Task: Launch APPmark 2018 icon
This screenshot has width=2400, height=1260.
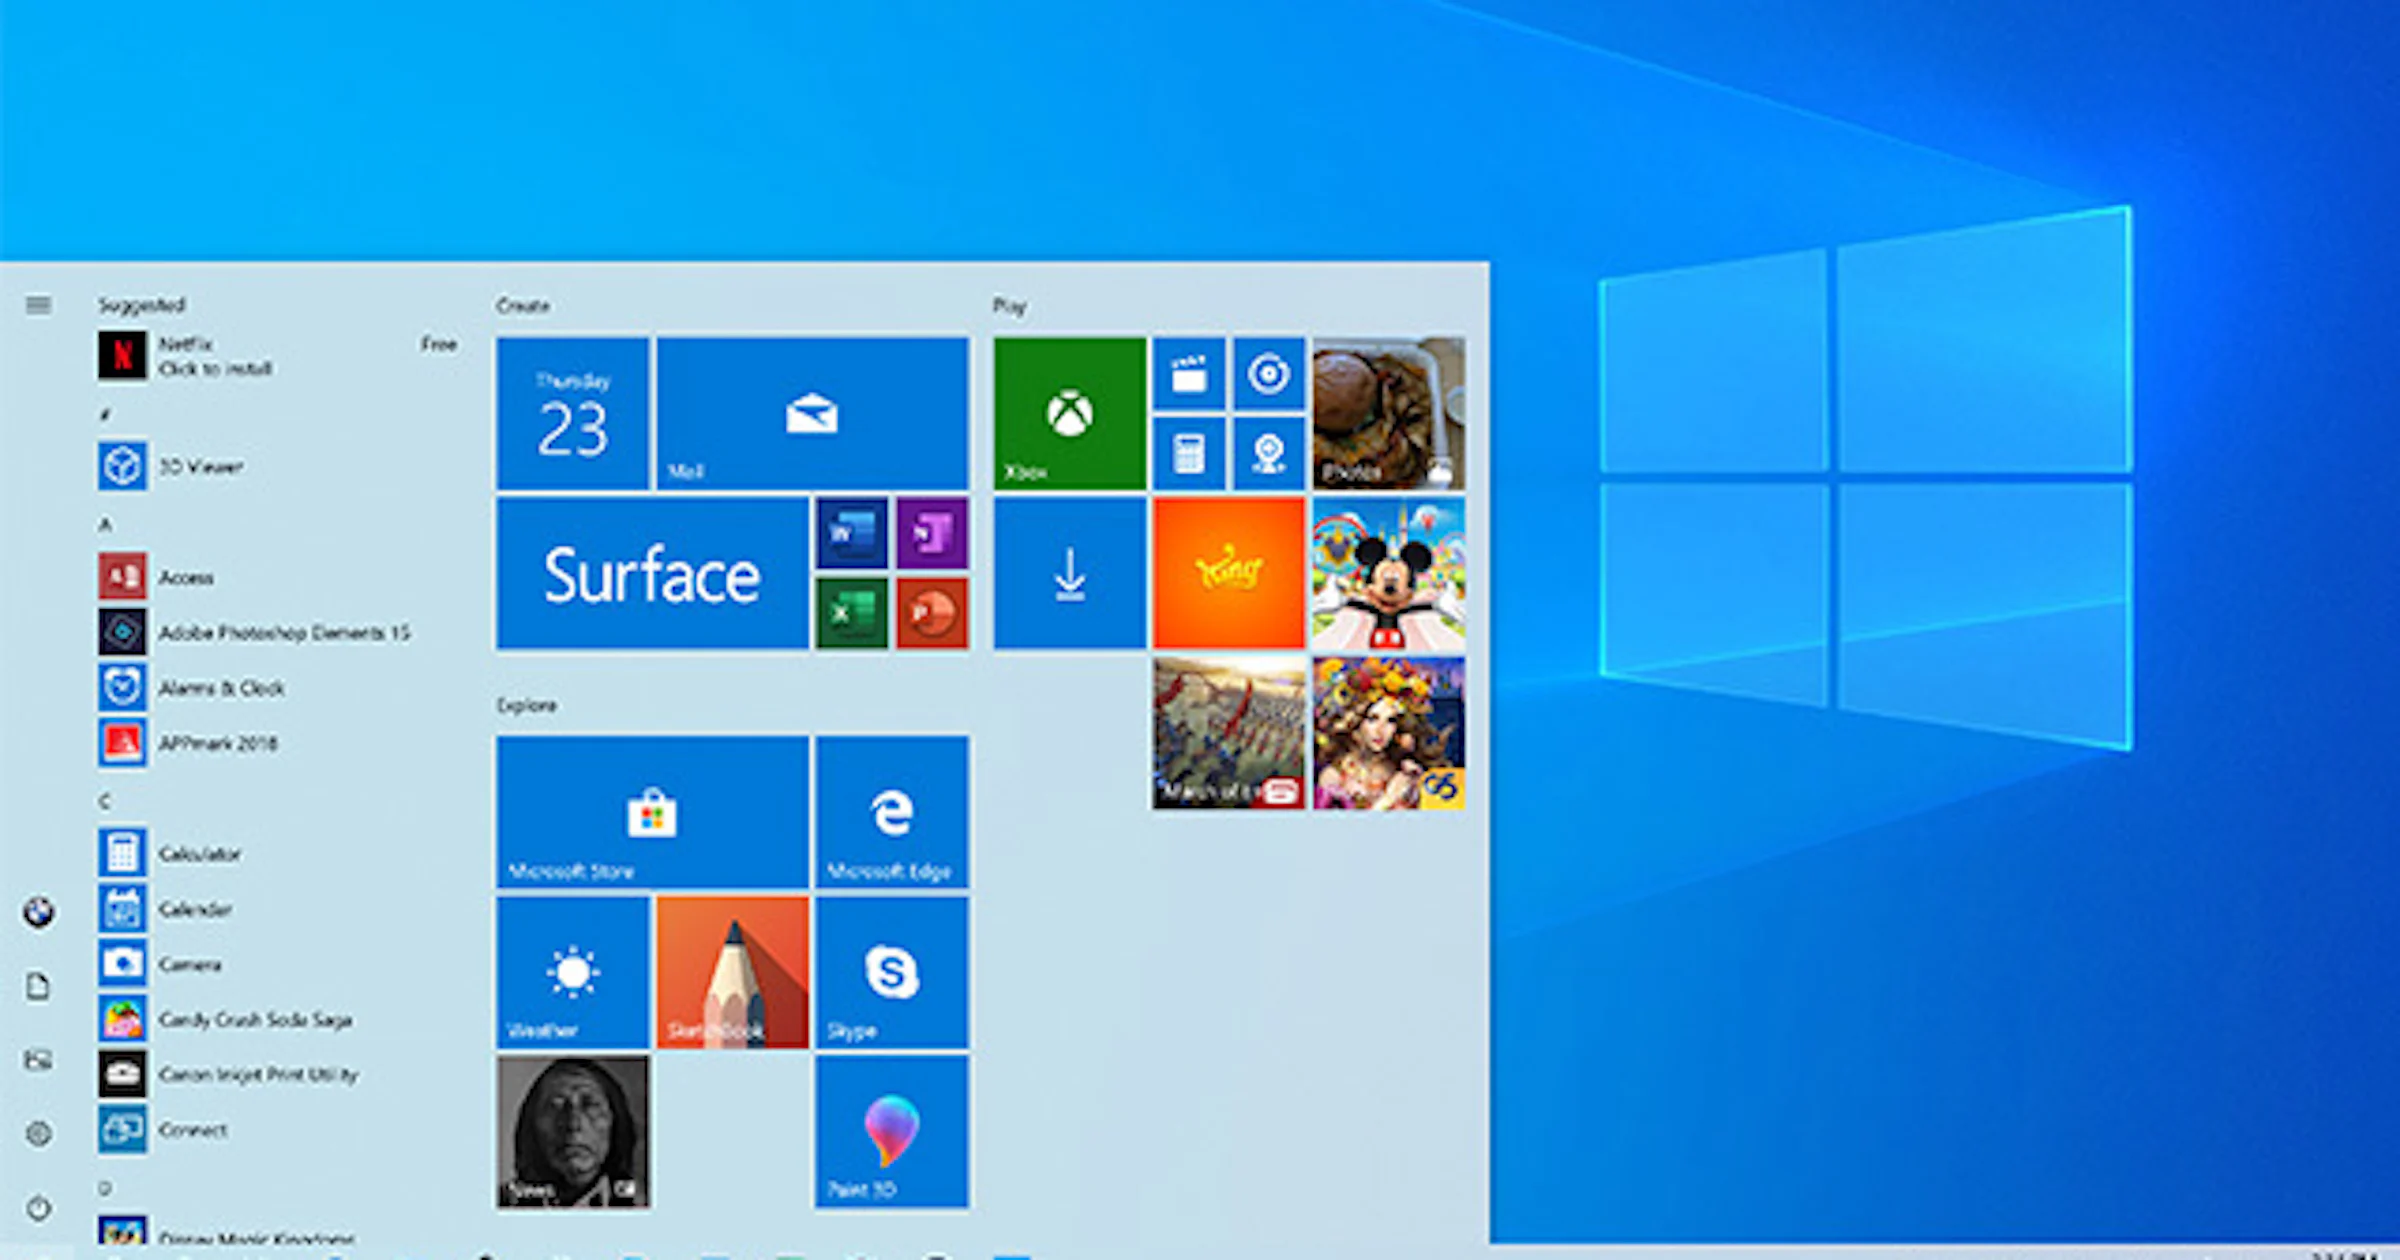Action: pos(122,742)
